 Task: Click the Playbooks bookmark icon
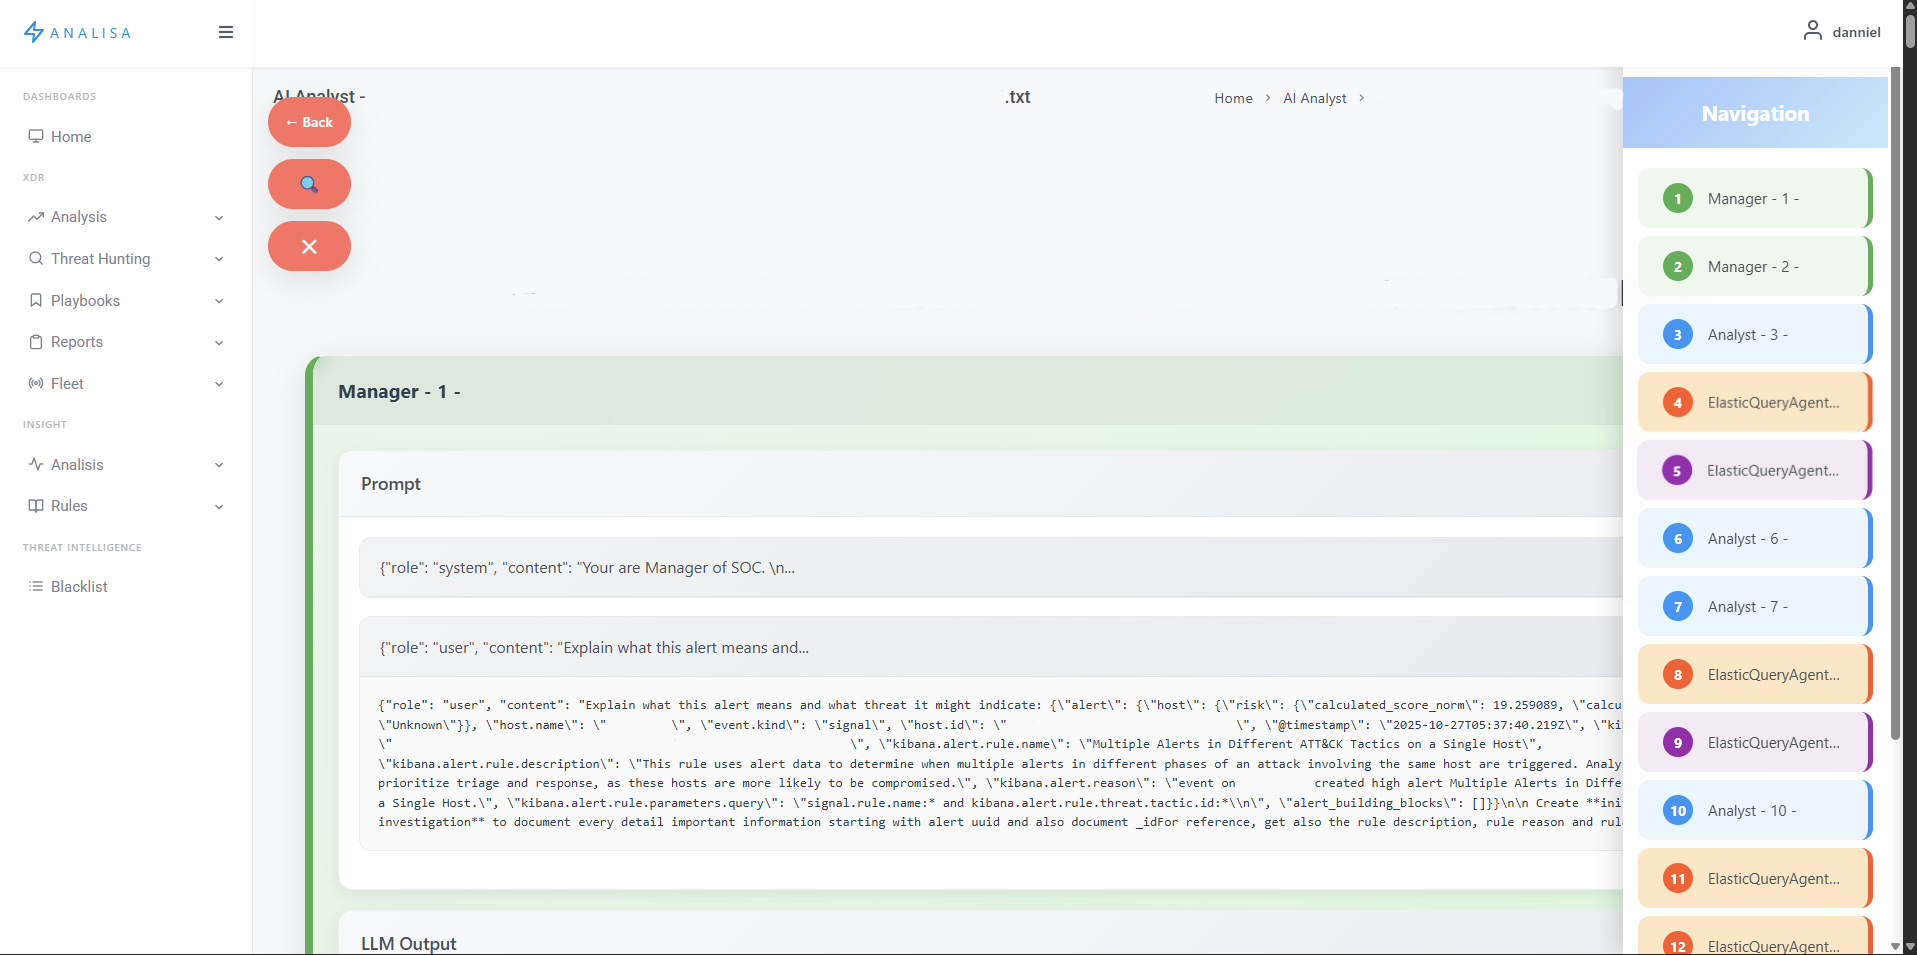36,300
